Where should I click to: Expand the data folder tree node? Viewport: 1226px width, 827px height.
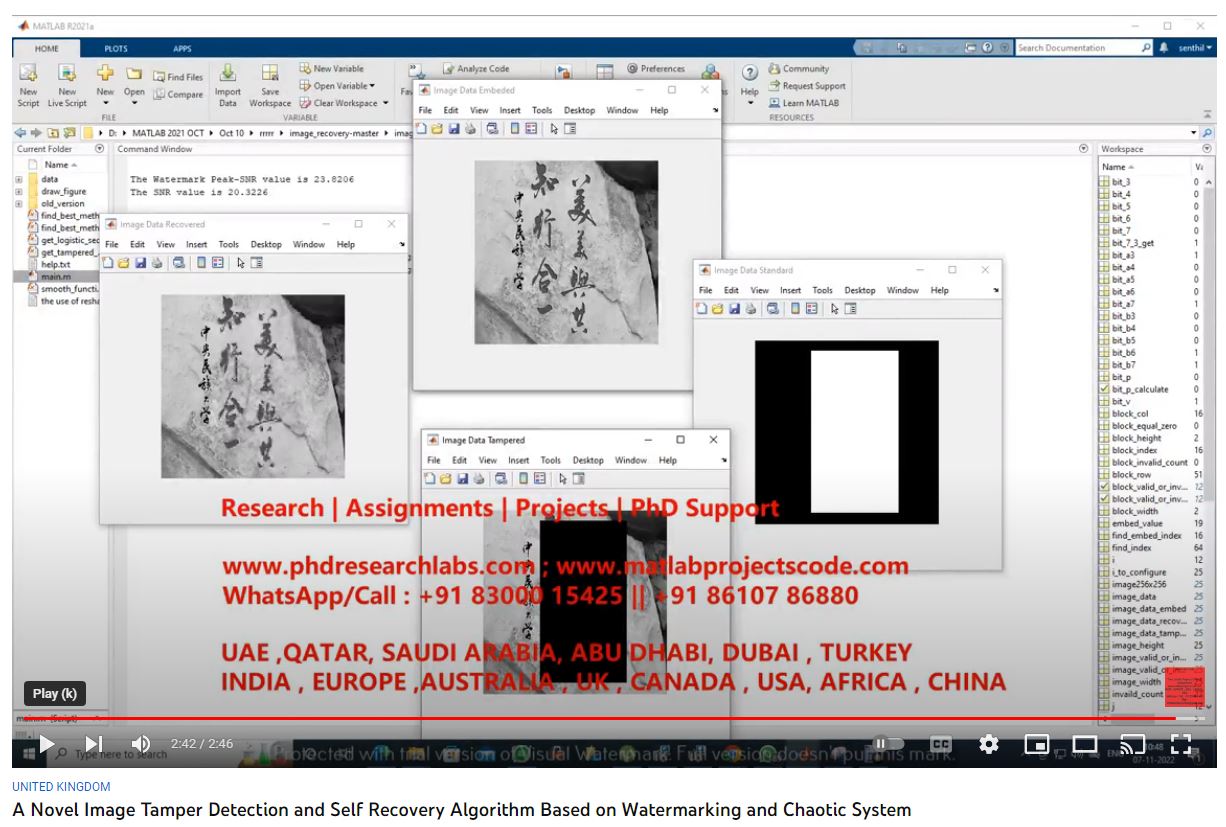tap(19, 179)
